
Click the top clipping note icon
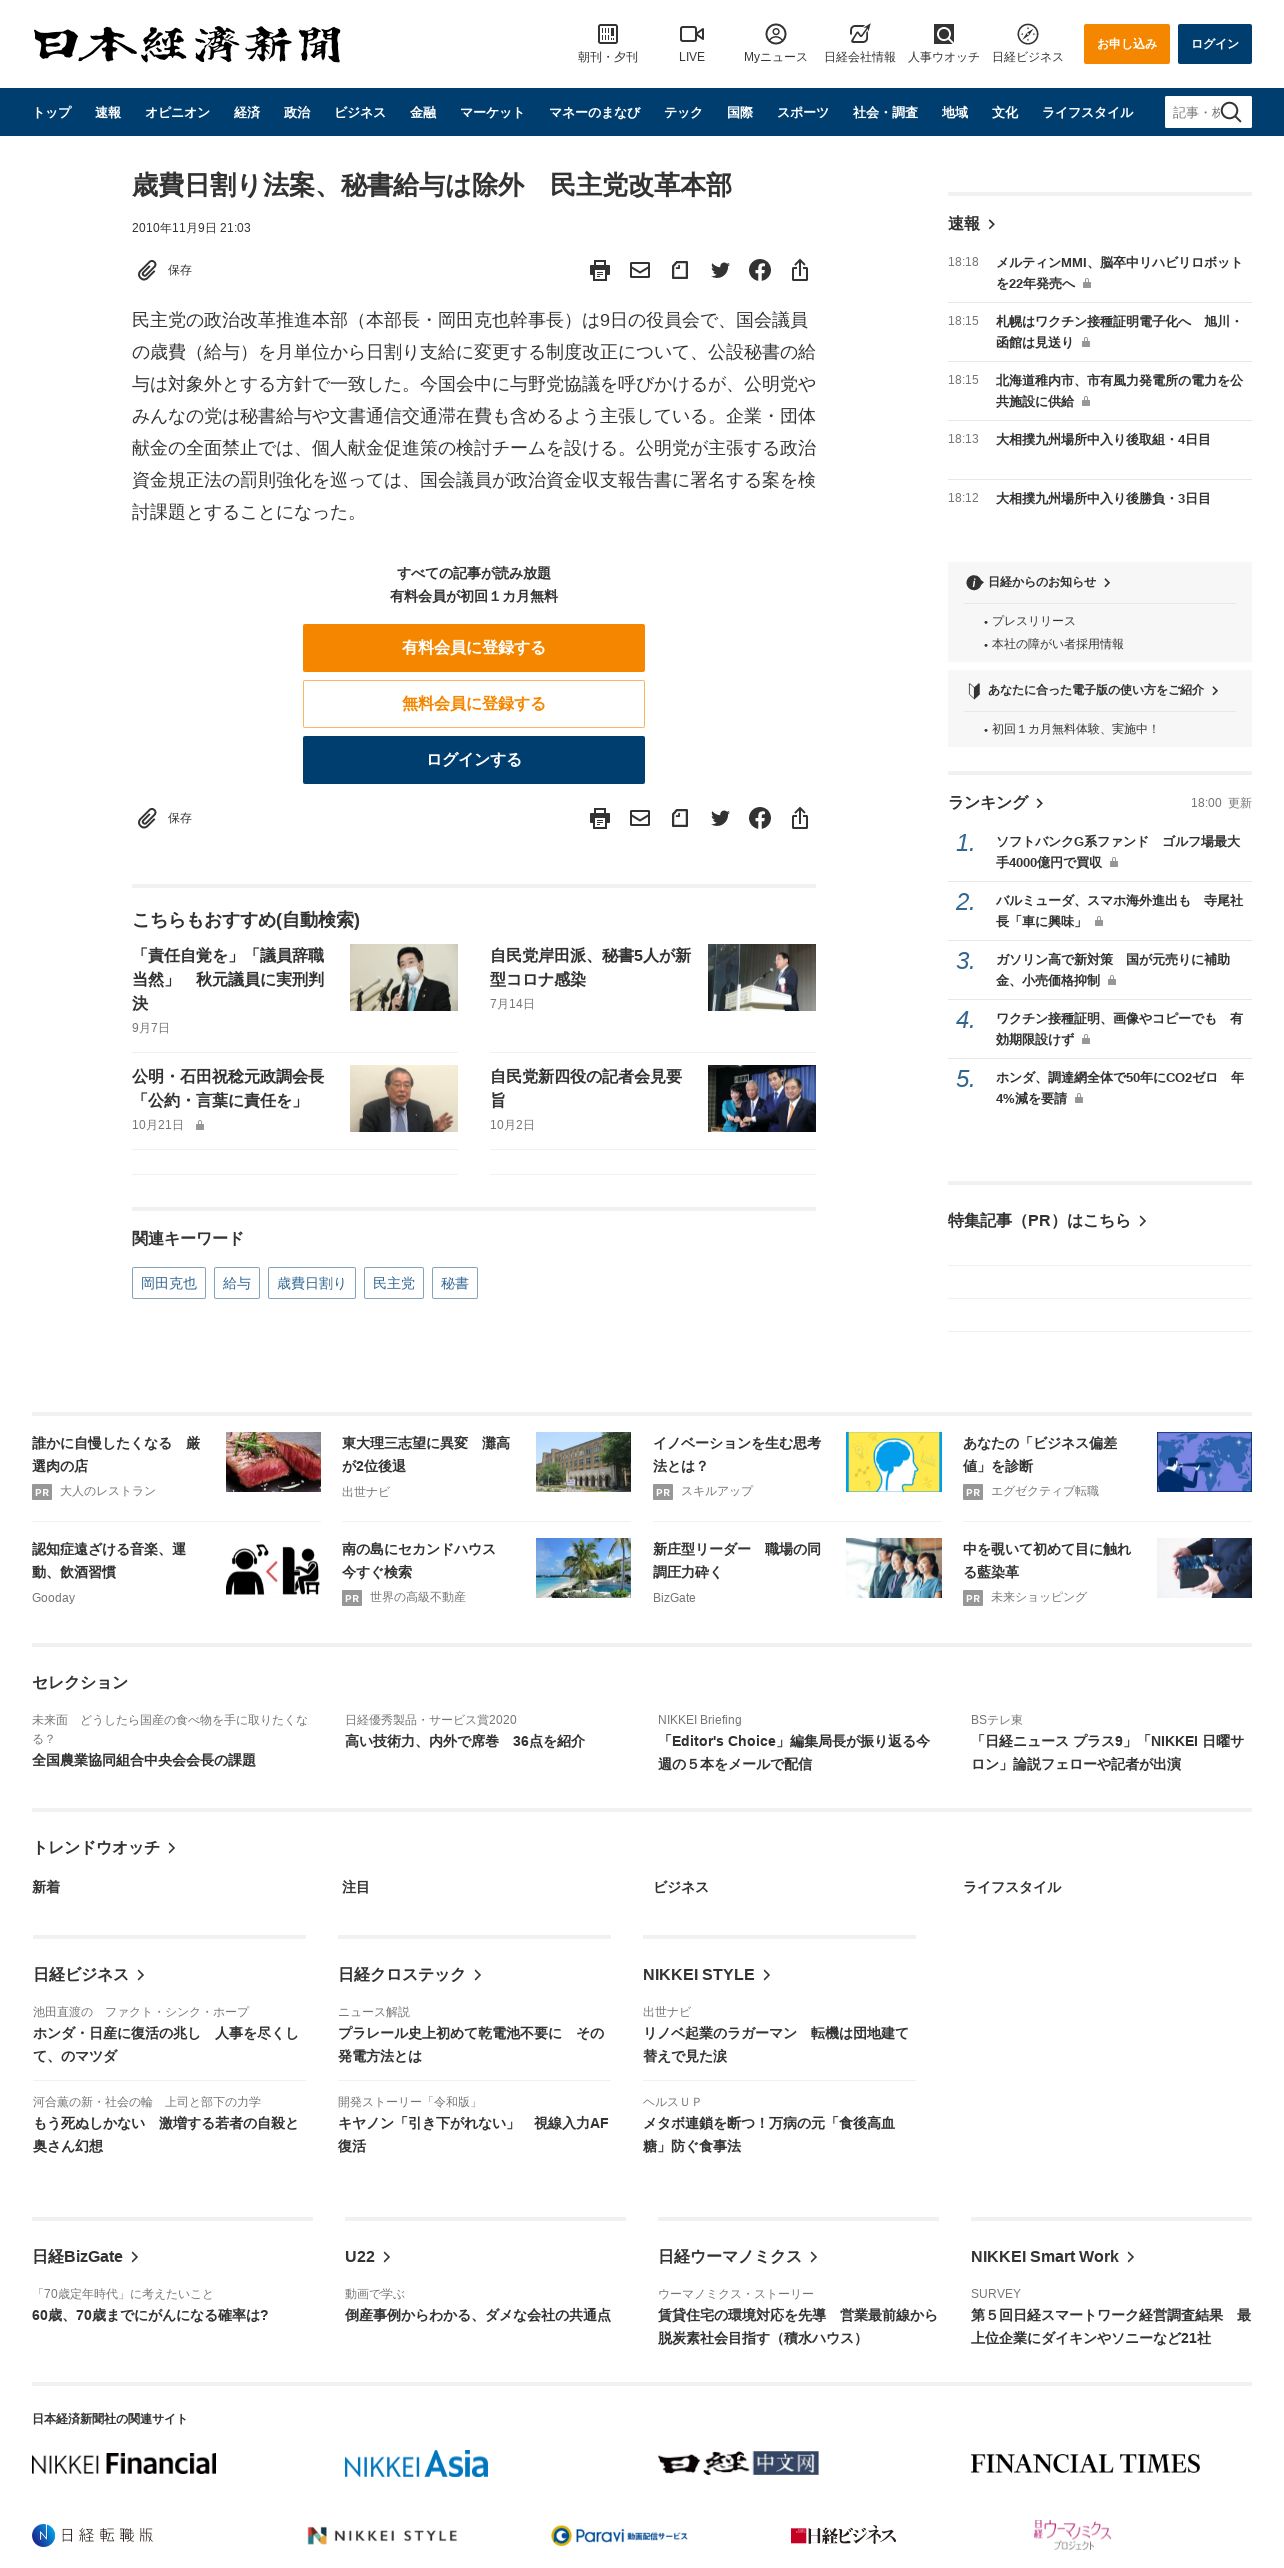680,270
